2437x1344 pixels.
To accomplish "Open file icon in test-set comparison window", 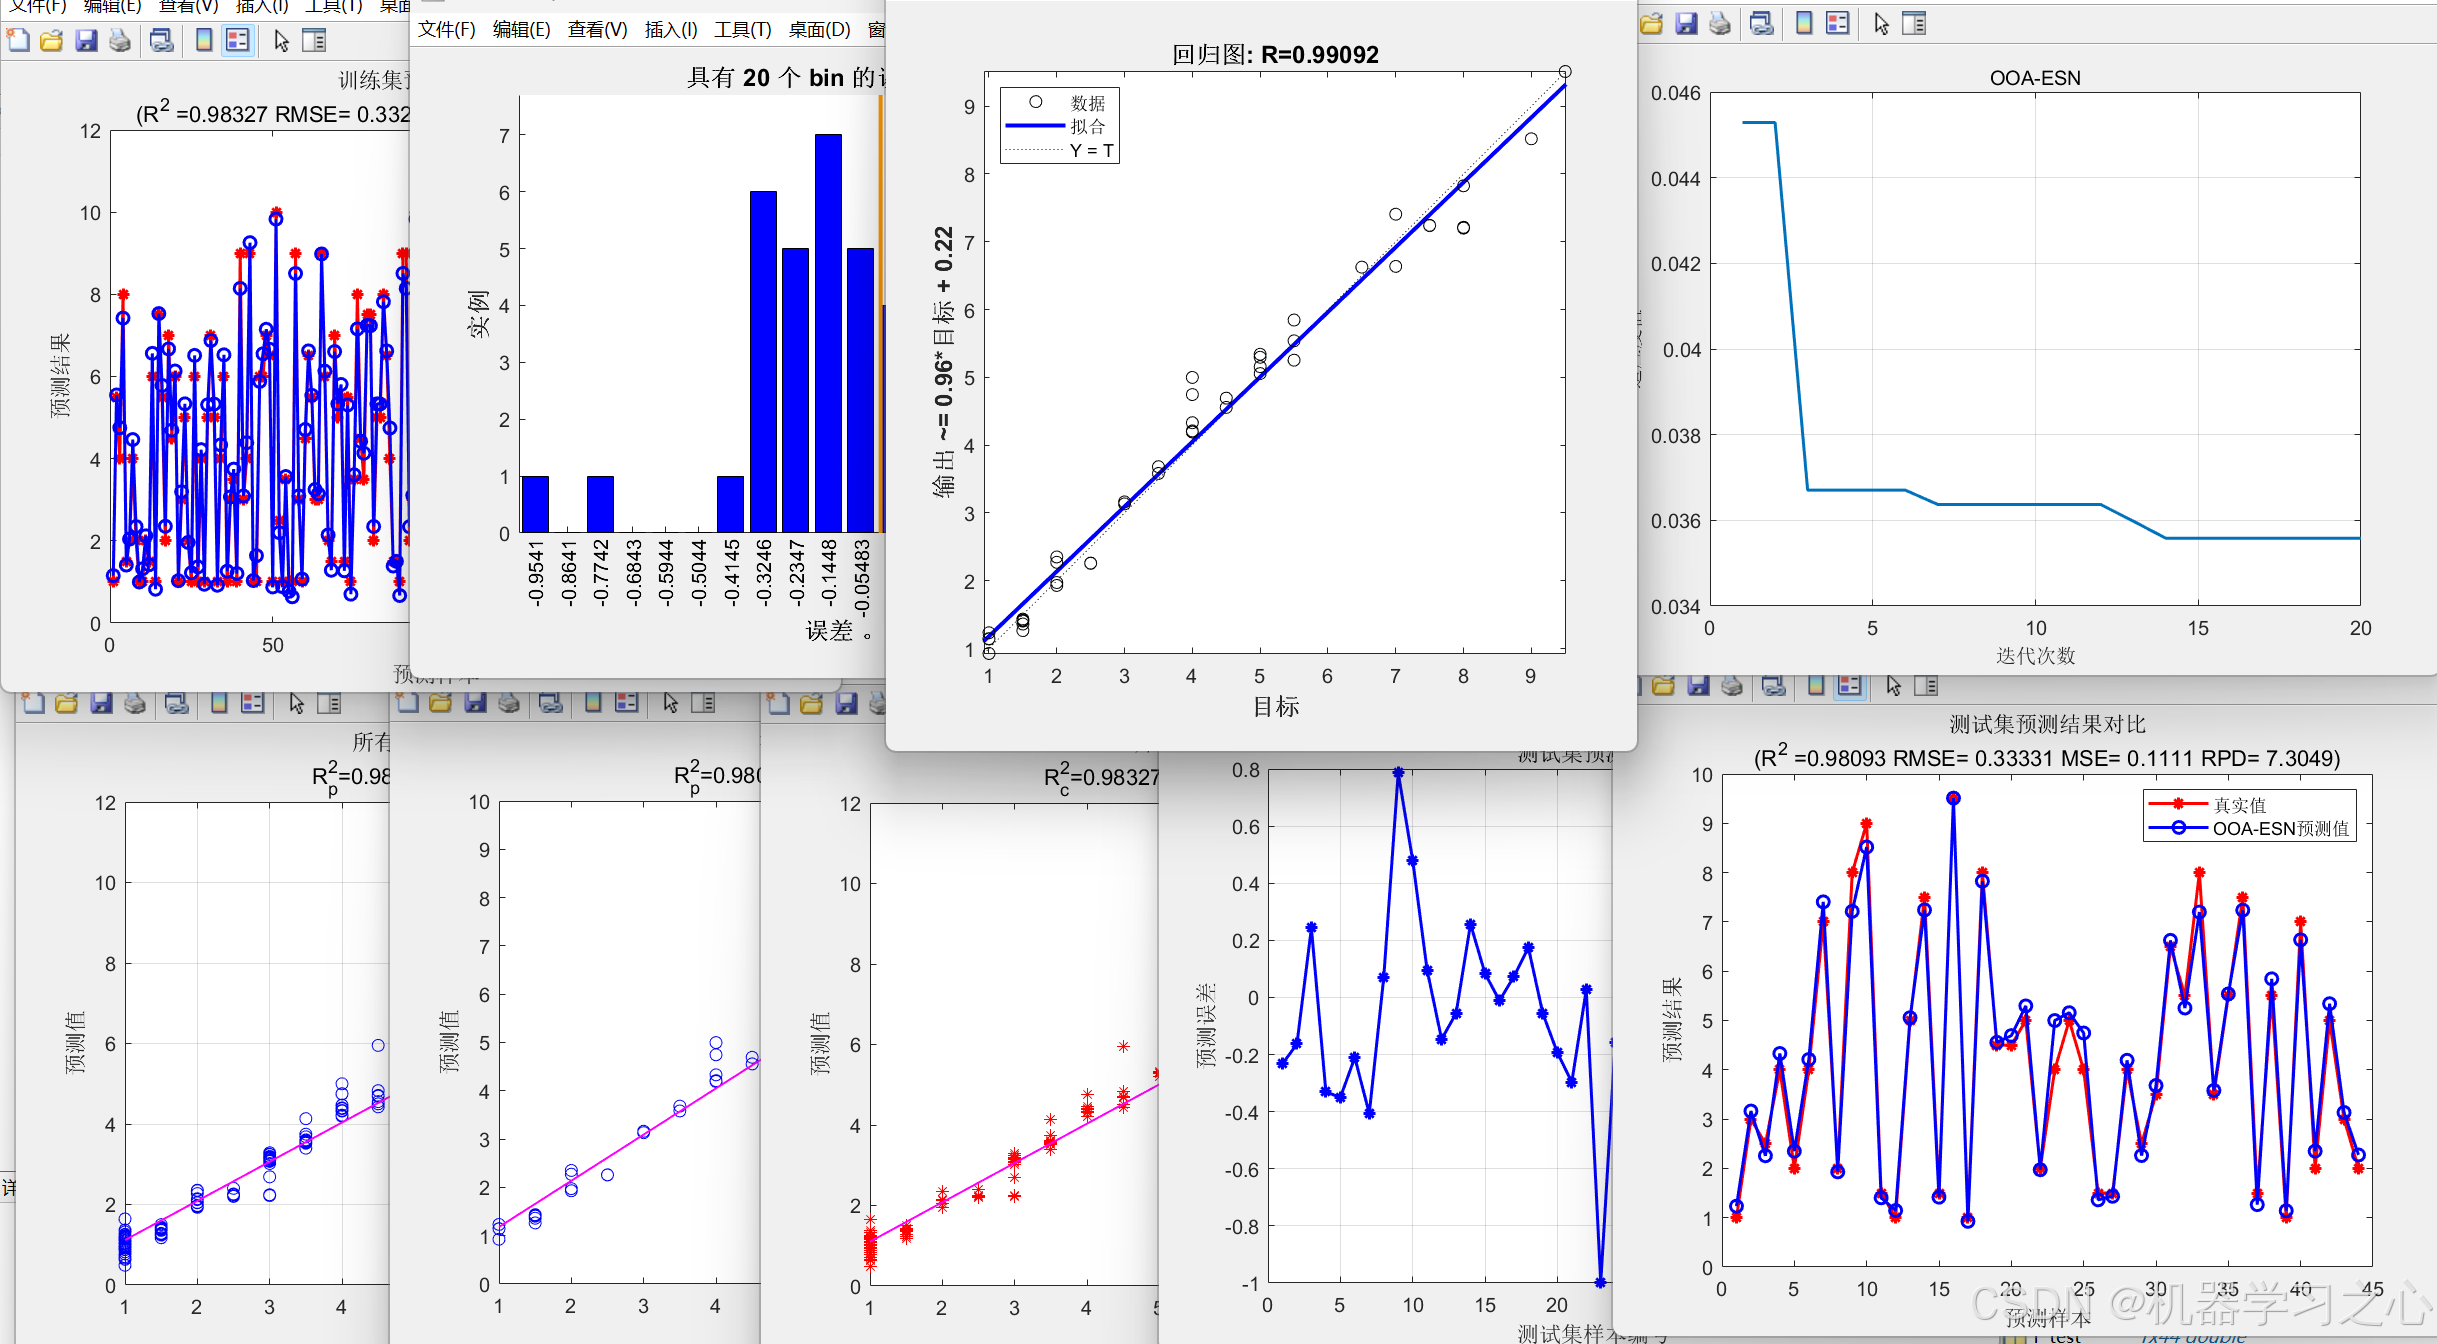I will point(1663,686).
